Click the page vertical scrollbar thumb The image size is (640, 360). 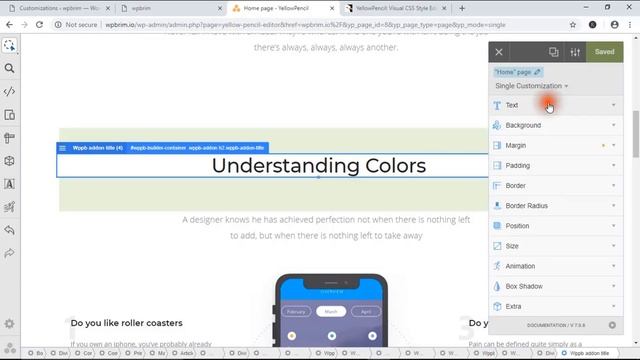point(636,134)
